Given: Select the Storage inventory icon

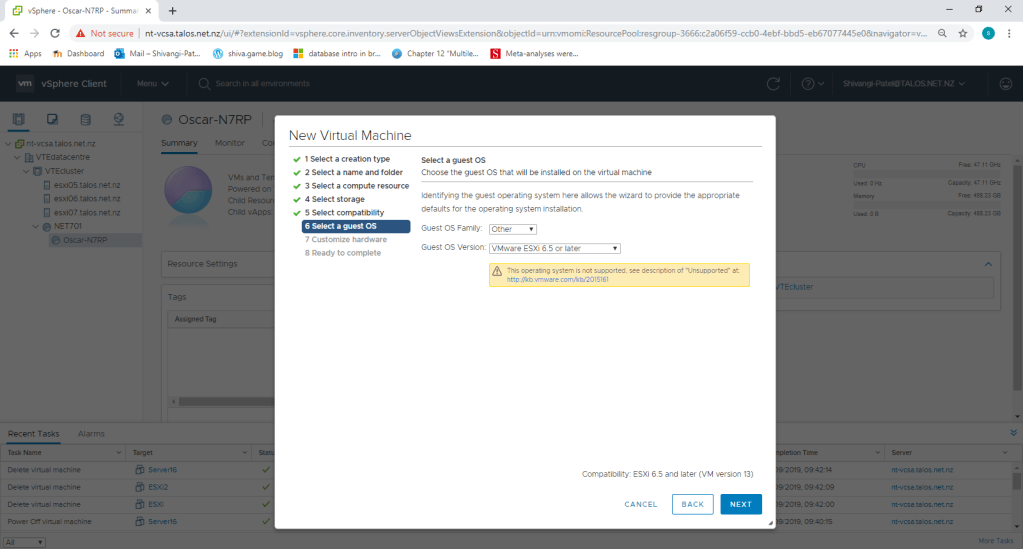Looking at the screenshot, I should click(86, 120).
